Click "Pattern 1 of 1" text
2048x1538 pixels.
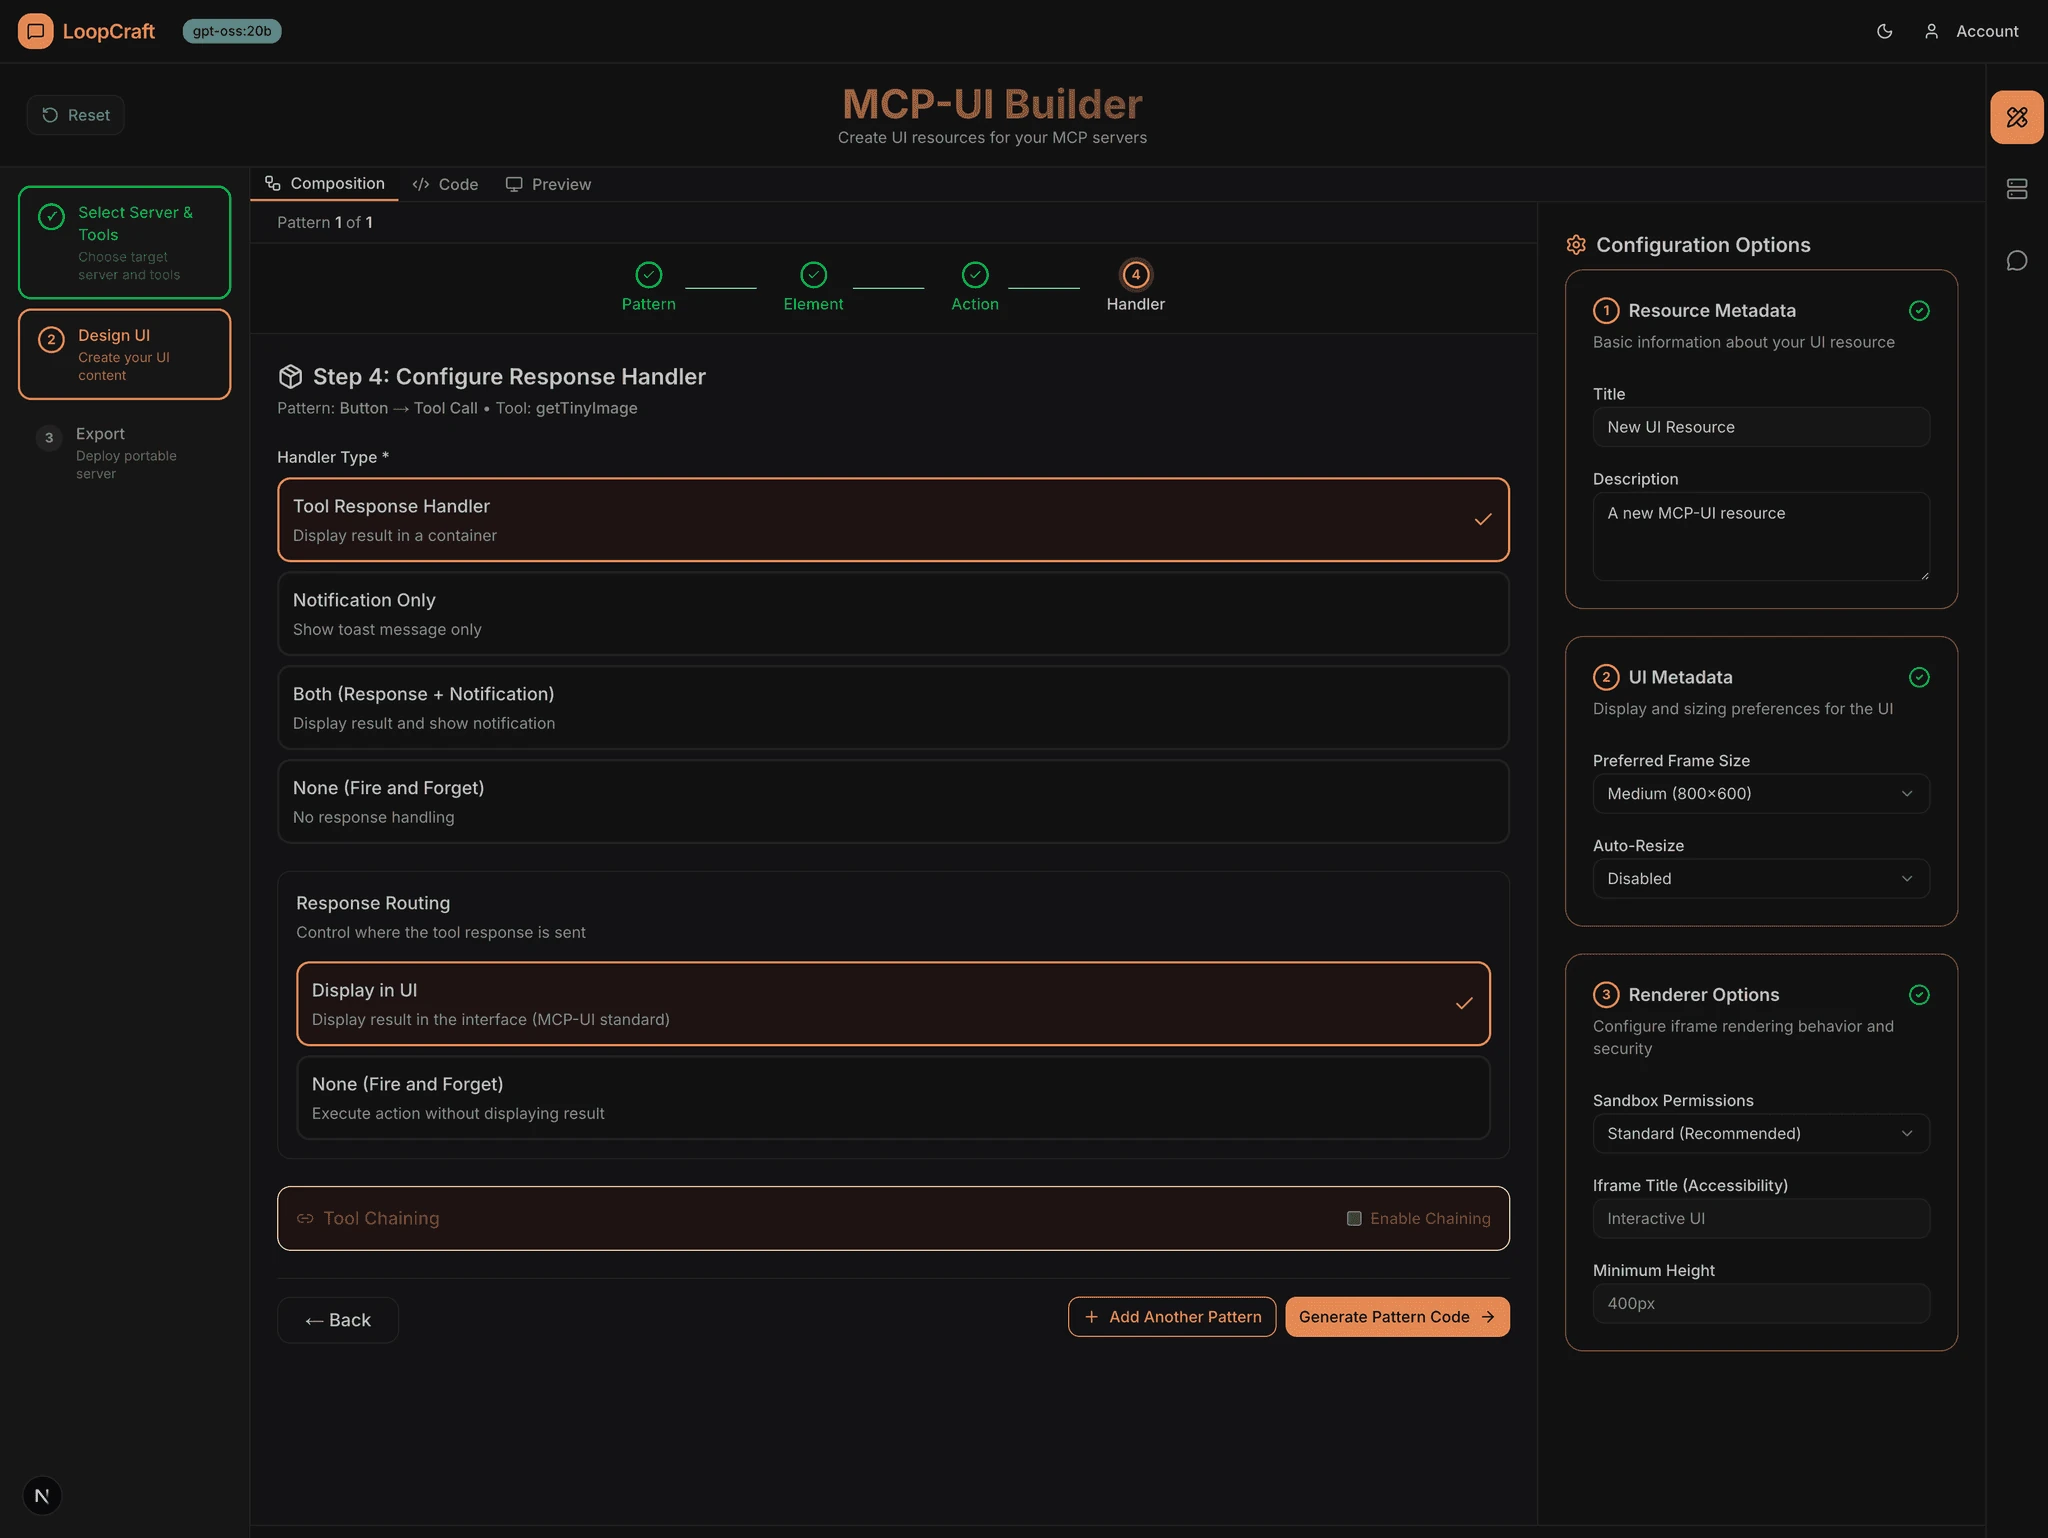tap(325, 223)
